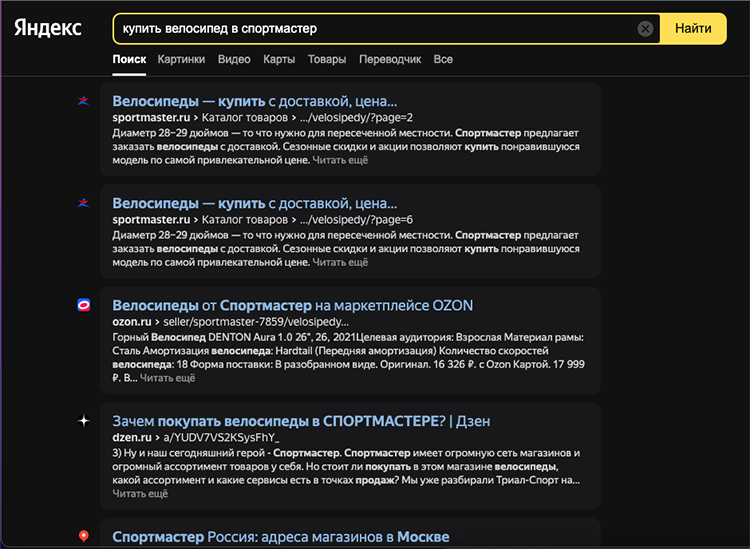Open the Видео tab
Image resolution: width=750 pixels, height=549 pixels.
[x=233, y=59]
